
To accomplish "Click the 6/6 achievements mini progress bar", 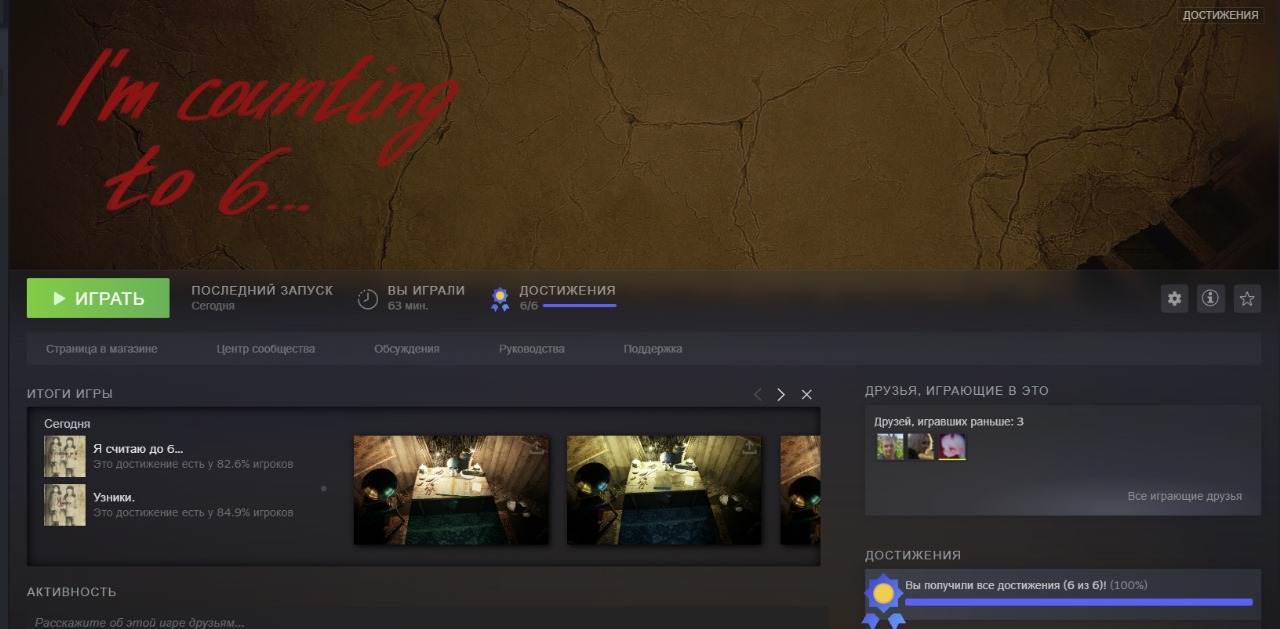I will click(579, 306).
